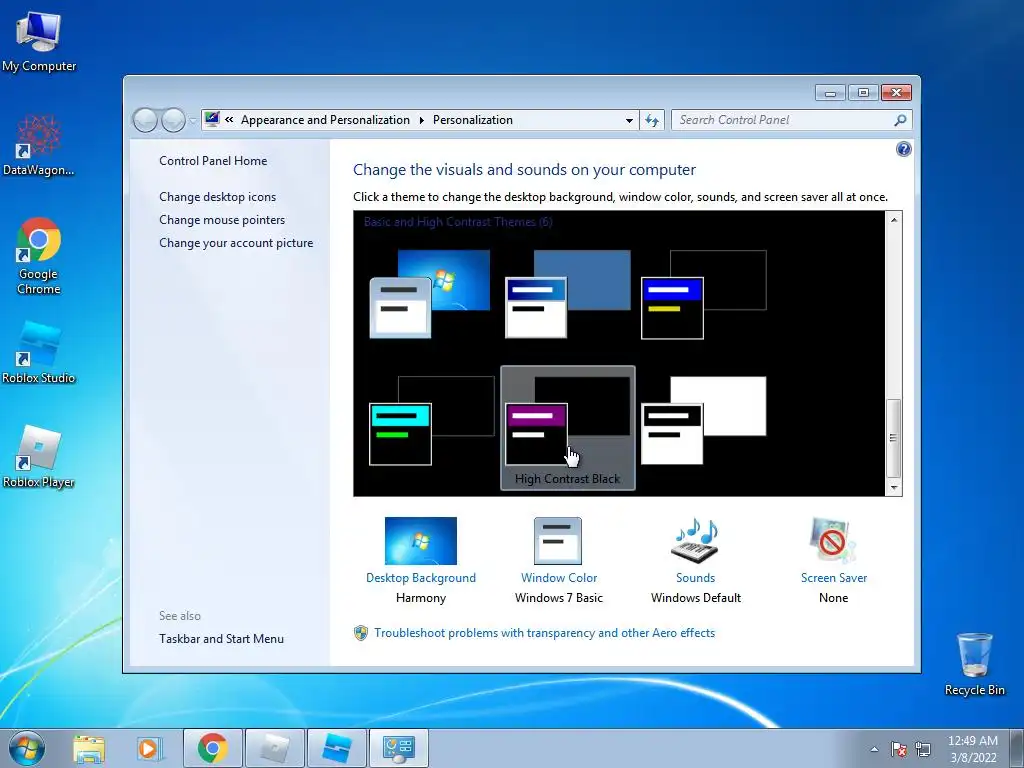
Task: Click the Control Panel address bar icon
Action: pyautogui.click(x=212, y=120)
